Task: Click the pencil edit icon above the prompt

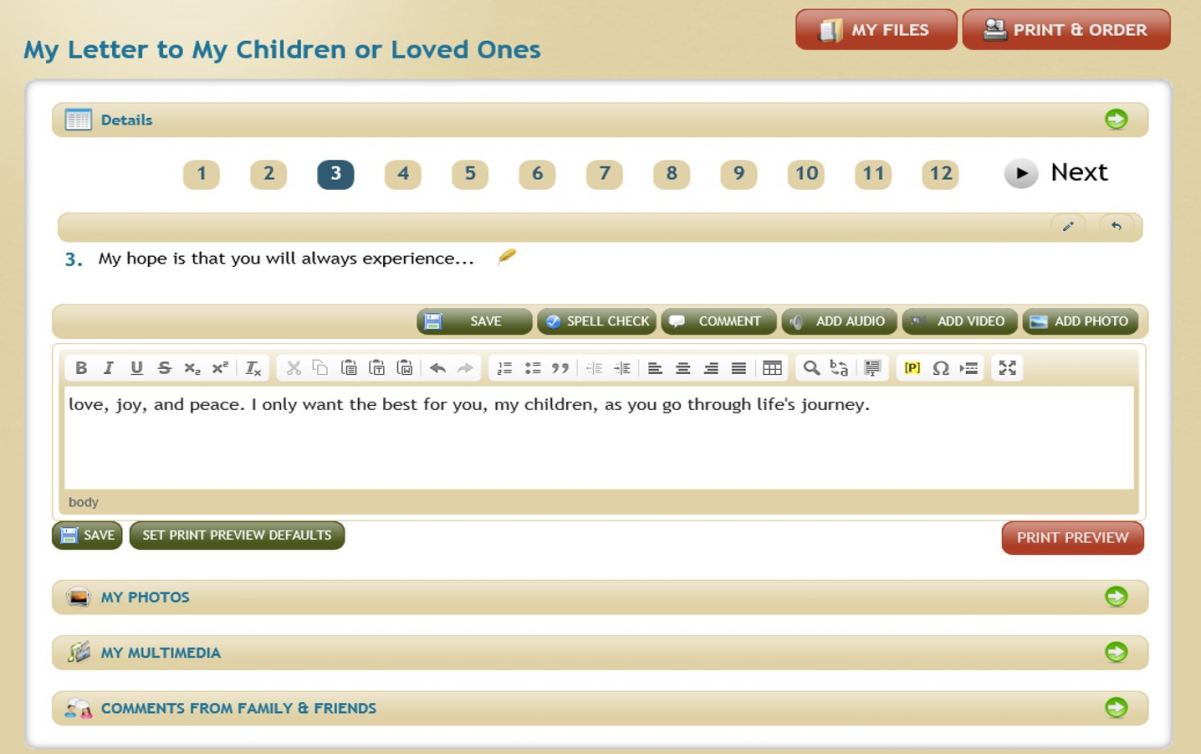Action: pos(1067,227)
